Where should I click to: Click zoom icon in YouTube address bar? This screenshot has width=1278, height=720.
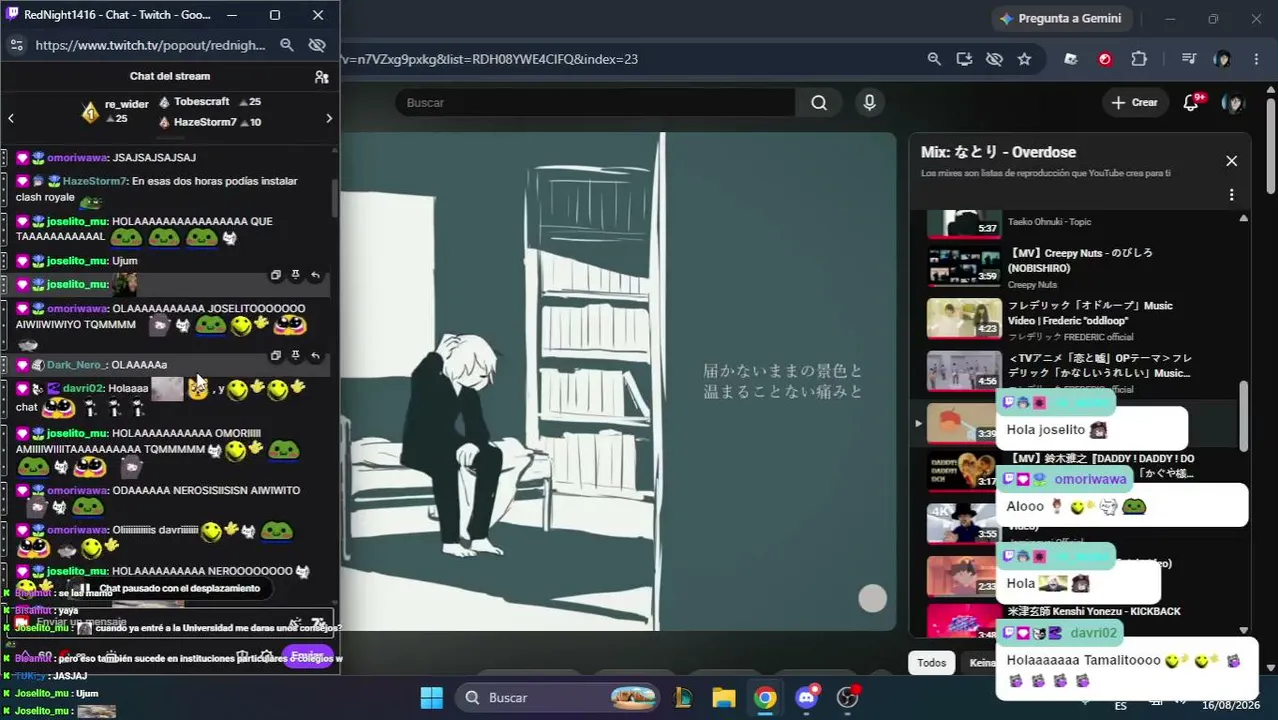(934, 59)
